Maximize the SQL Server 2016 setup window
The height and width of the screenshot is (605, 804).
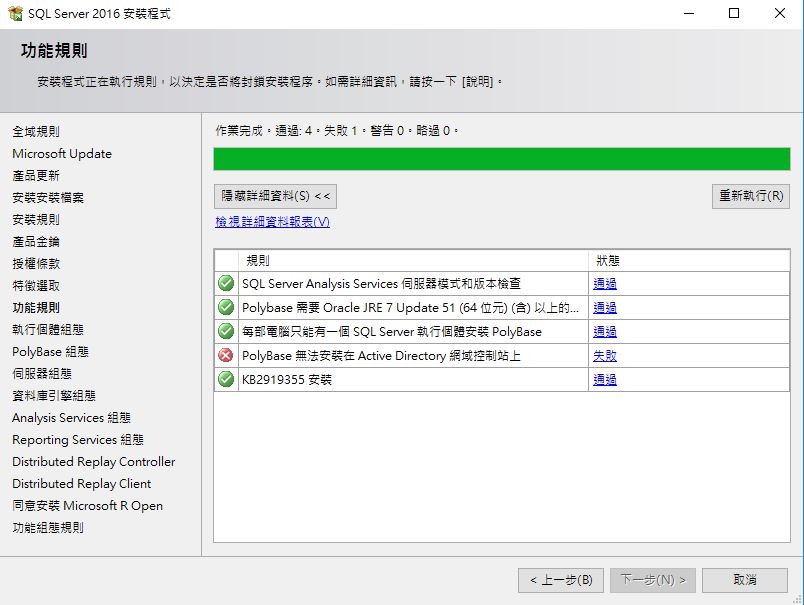(x=734, y=13)
